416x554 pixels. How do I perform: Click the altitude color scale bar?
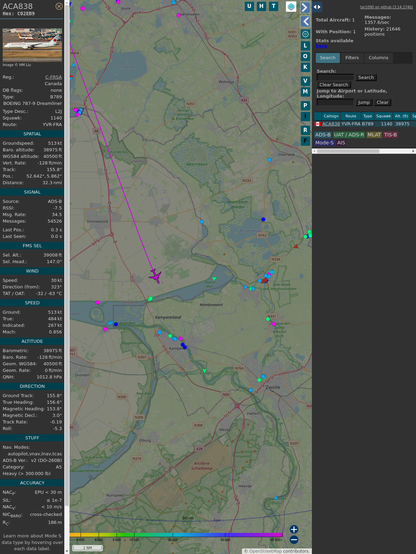tap(176, 535)
